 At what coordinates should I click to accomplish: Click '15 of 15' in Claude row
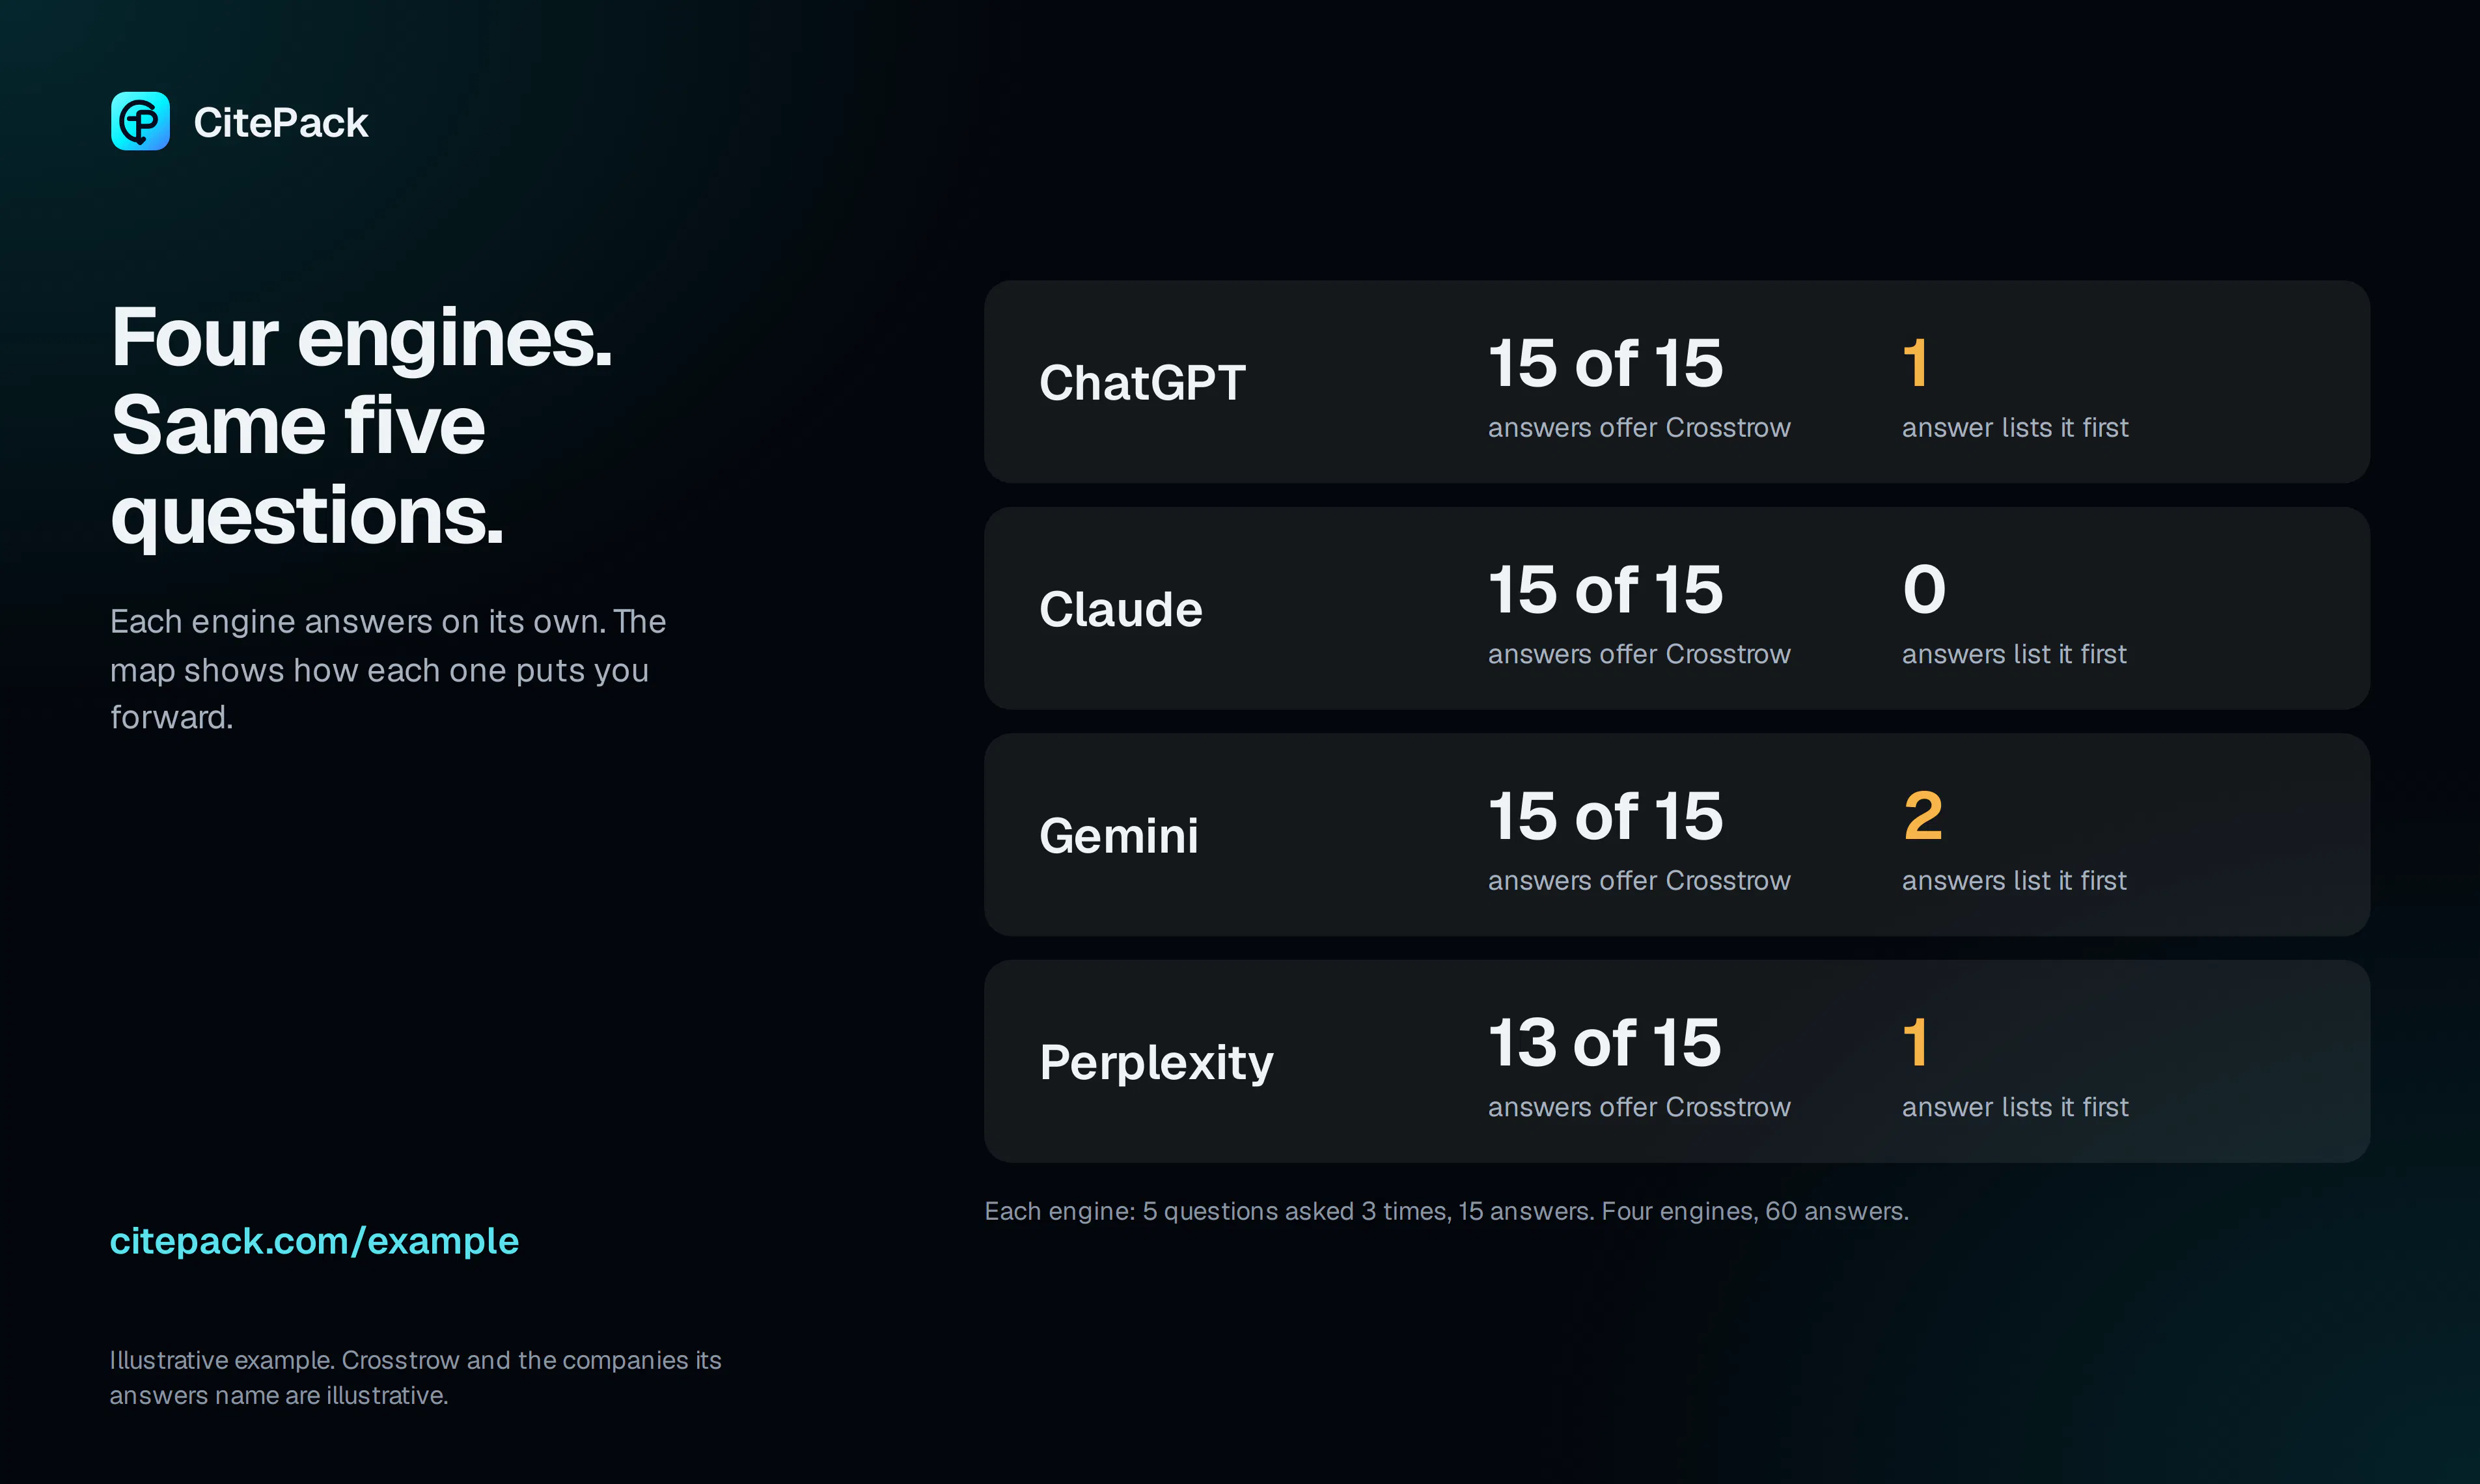(1606, 589)
